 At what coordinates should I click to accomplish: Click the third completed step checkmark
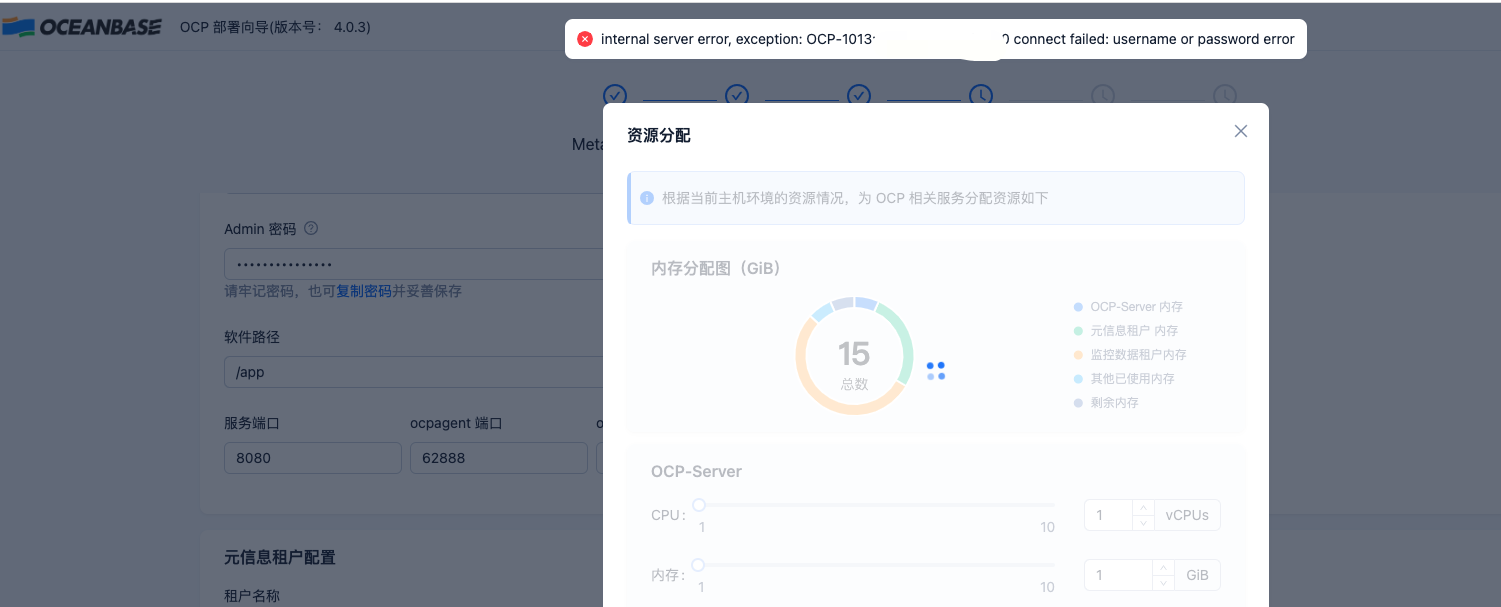[859, 95]
